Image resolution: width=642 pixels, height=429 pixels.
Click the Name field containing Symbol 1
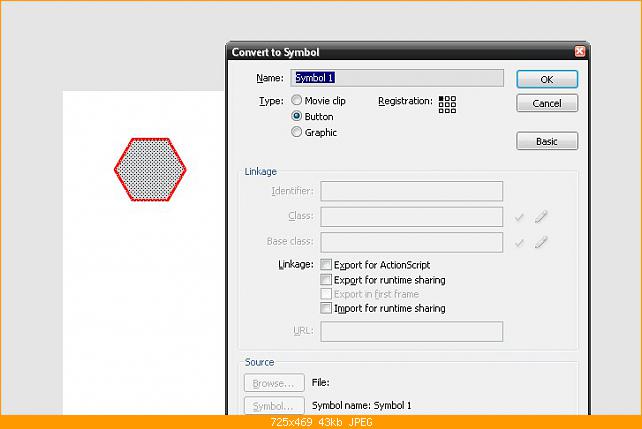point(397,78)
